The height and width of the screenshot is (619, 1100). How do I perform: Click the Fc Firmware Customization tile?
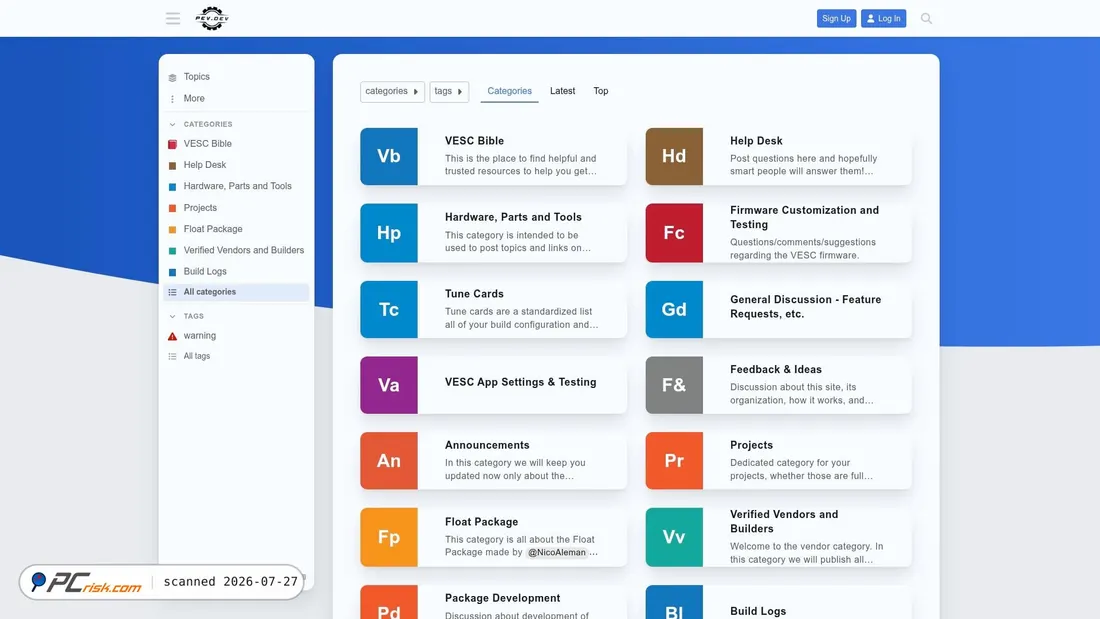[673, 233]
